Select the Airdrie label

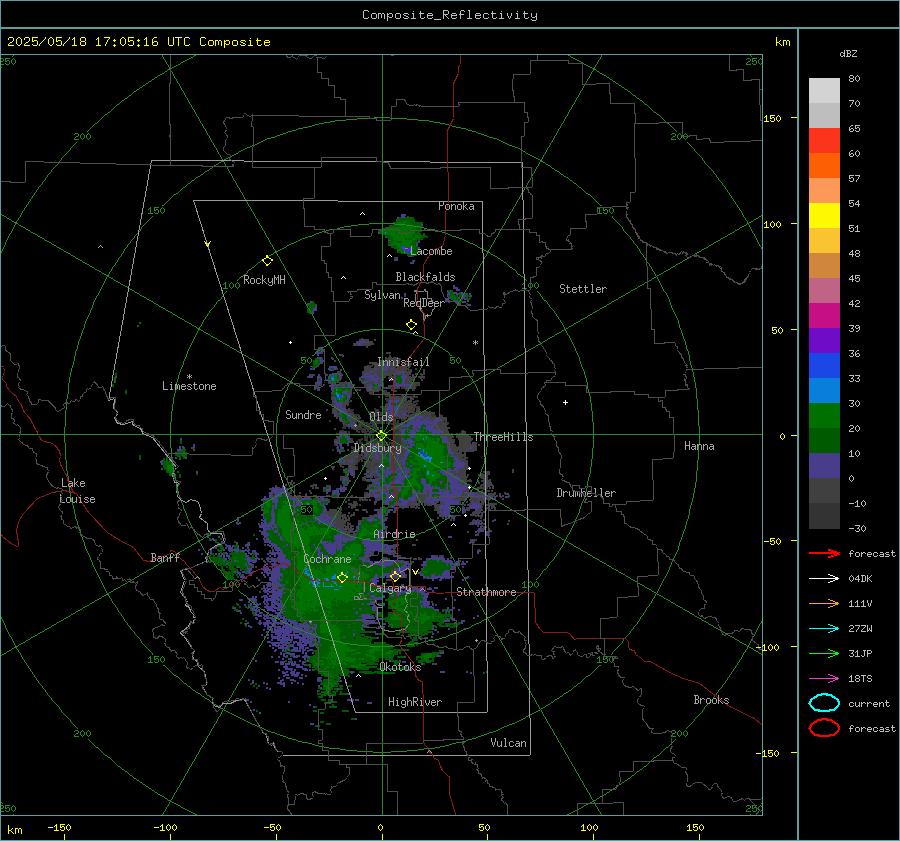pos(394,534)
